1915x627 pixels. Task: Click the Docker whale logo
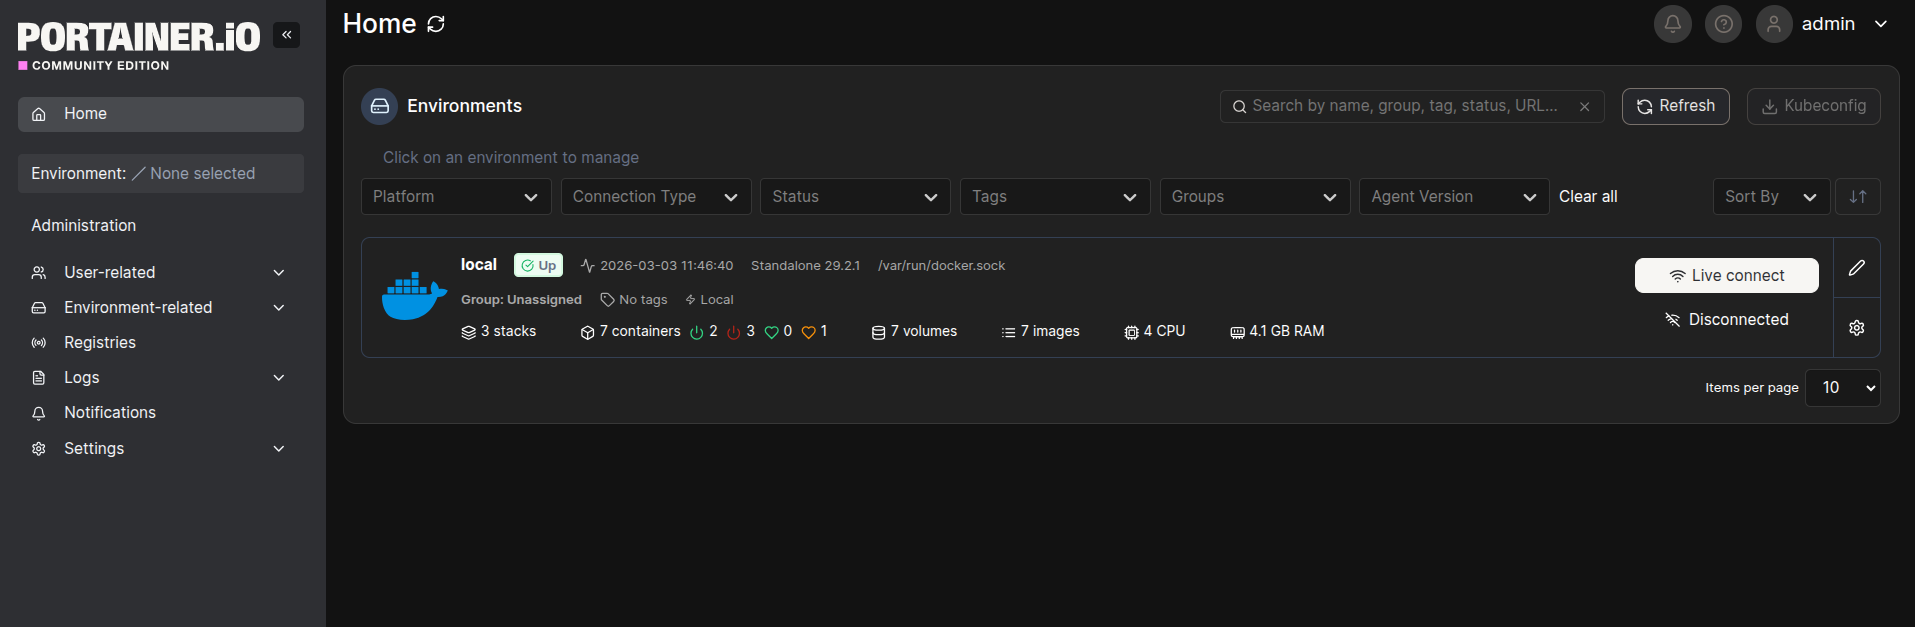(414, 296)
